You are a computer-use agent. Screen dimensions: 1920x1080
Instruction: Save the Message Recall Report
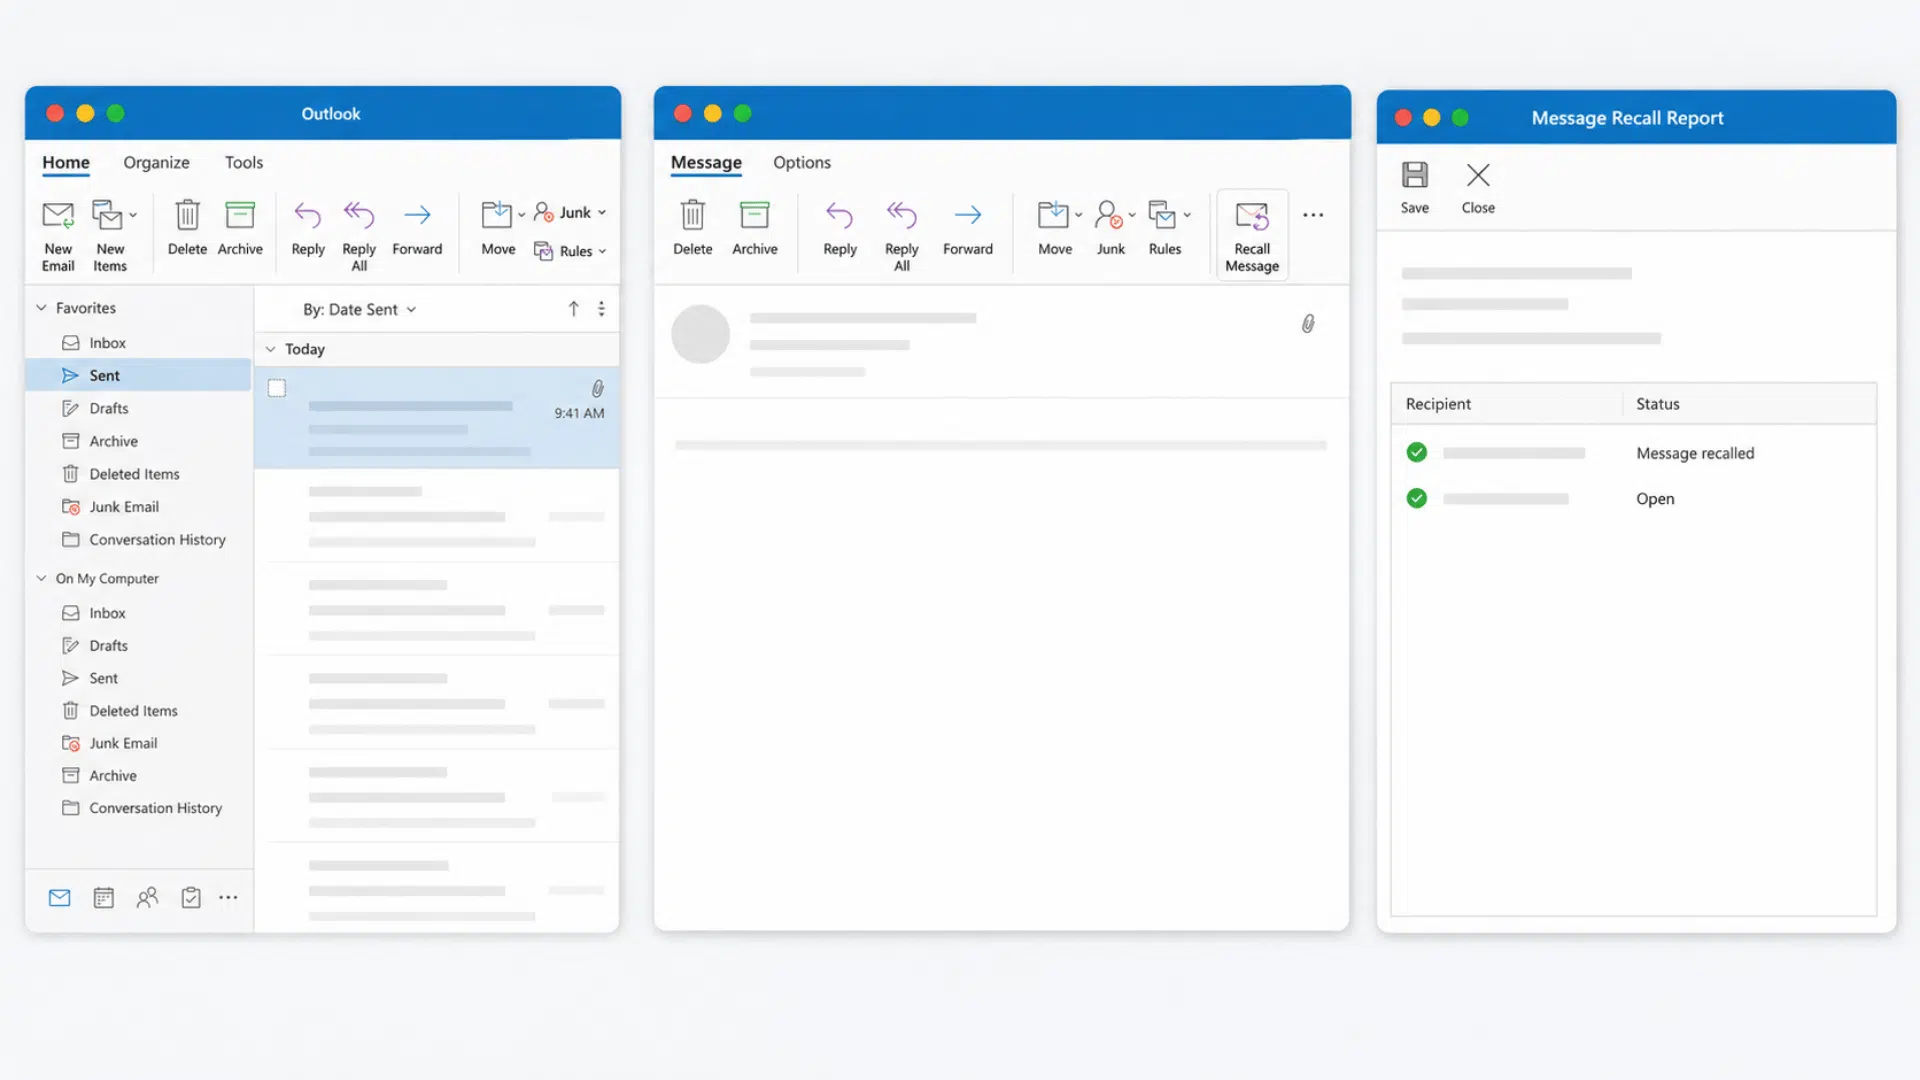click(1415, 188)
